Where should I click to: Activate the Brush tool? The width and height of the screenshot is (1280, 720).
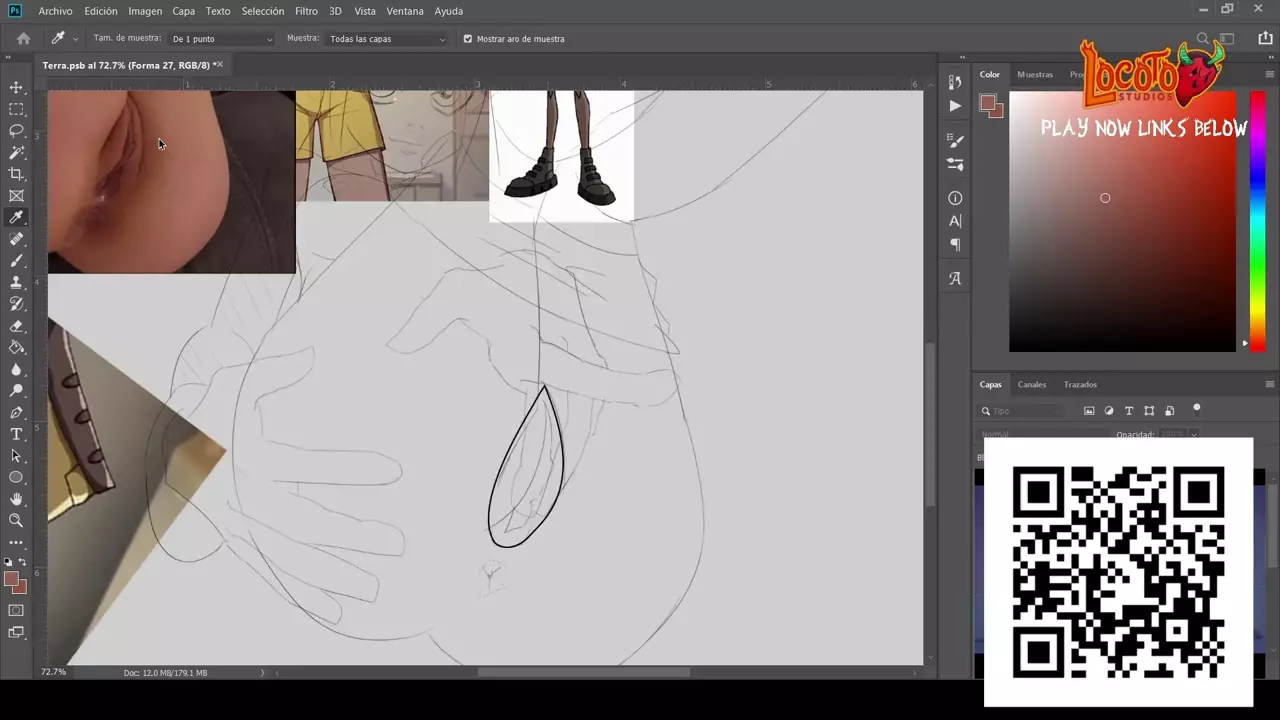coord(16,261)
